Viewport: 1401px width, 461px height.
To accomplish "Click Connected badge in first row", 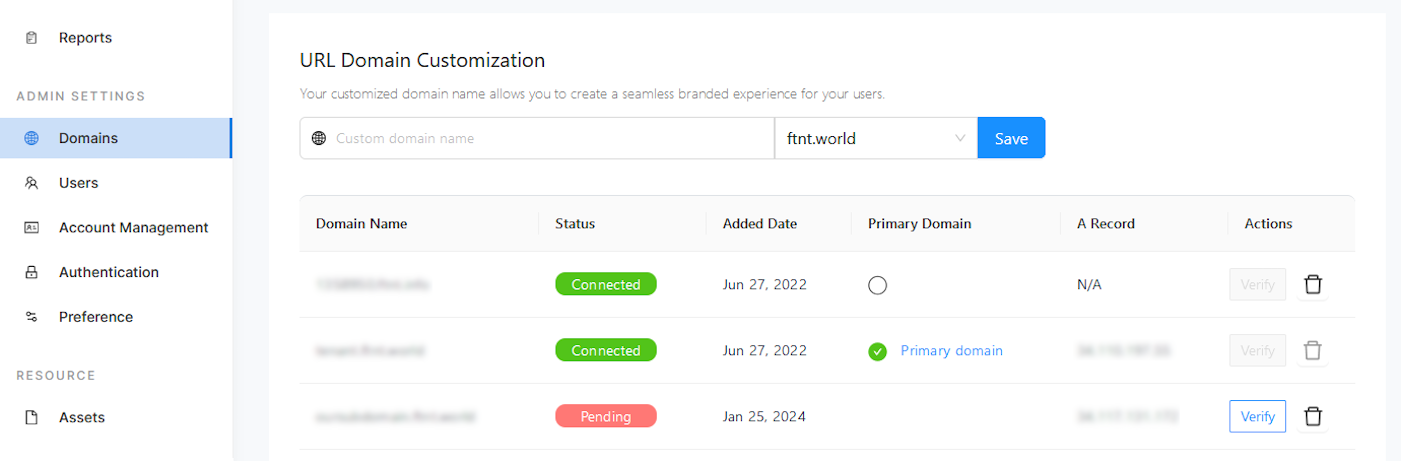I will coord(606,285).
